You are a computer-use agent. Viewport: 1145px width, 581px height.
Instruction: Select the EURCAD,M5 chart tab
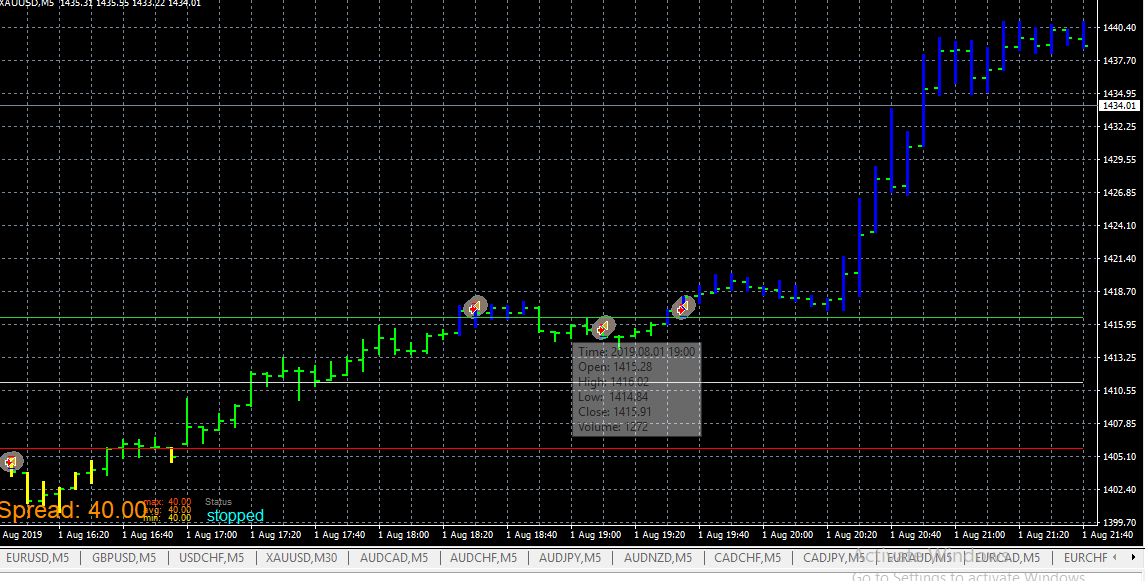(x=1007, y=558)
